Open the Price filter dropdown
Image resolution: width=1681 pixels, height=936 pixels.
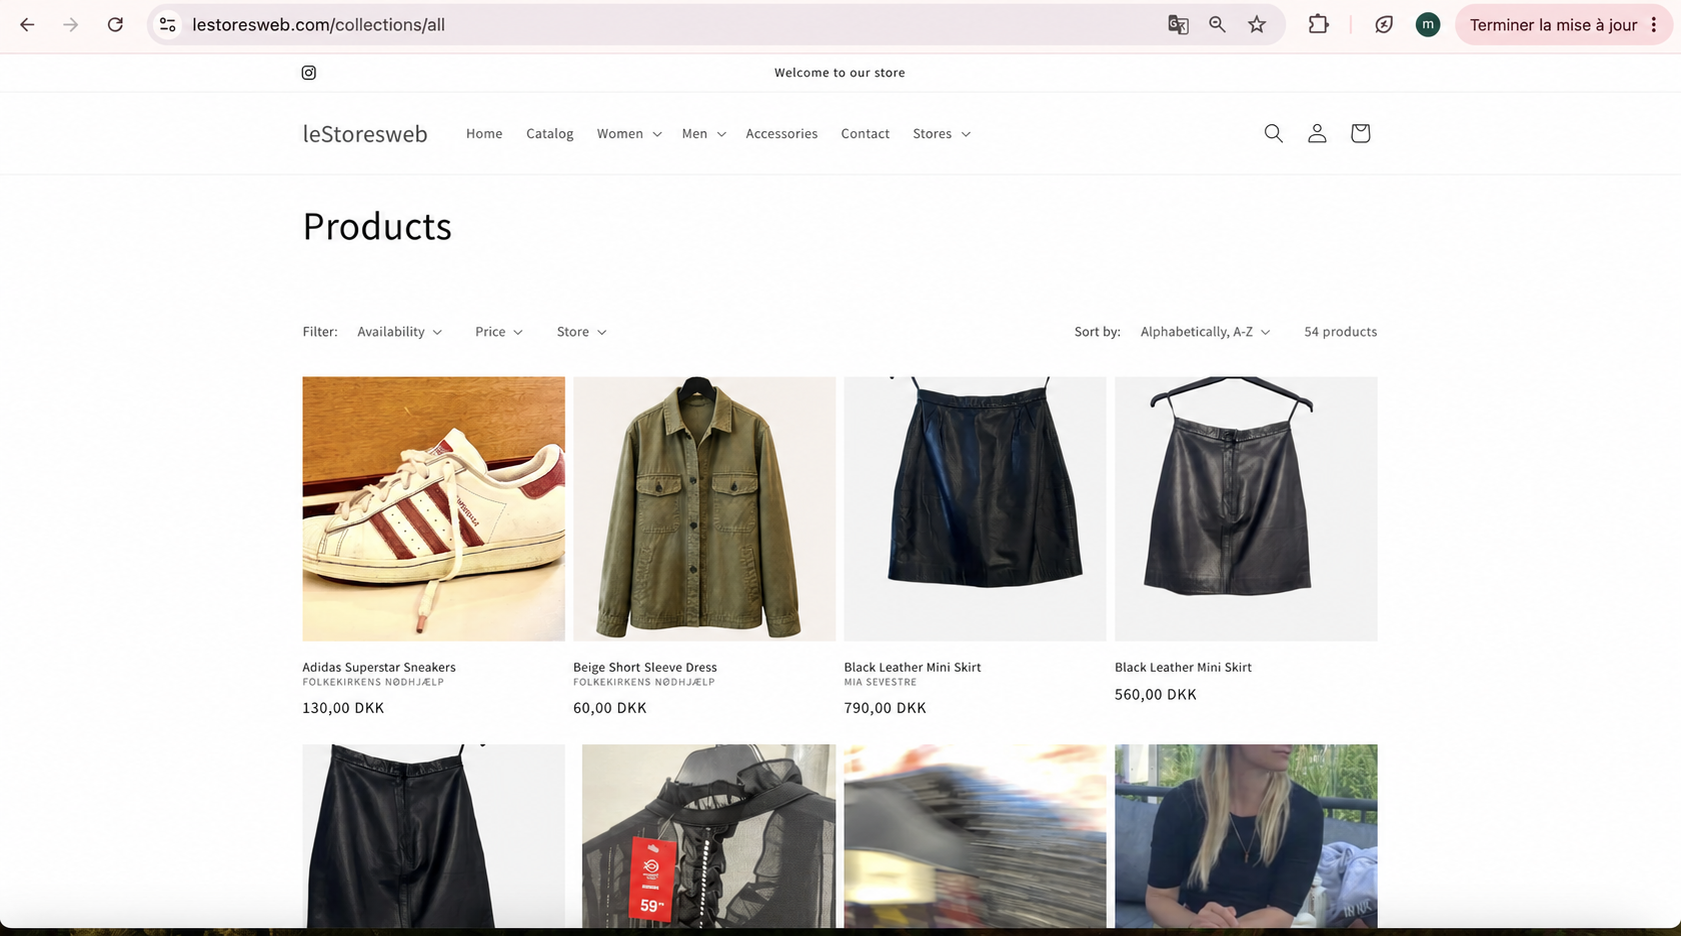pyautogui.click(x=499, y=332)
